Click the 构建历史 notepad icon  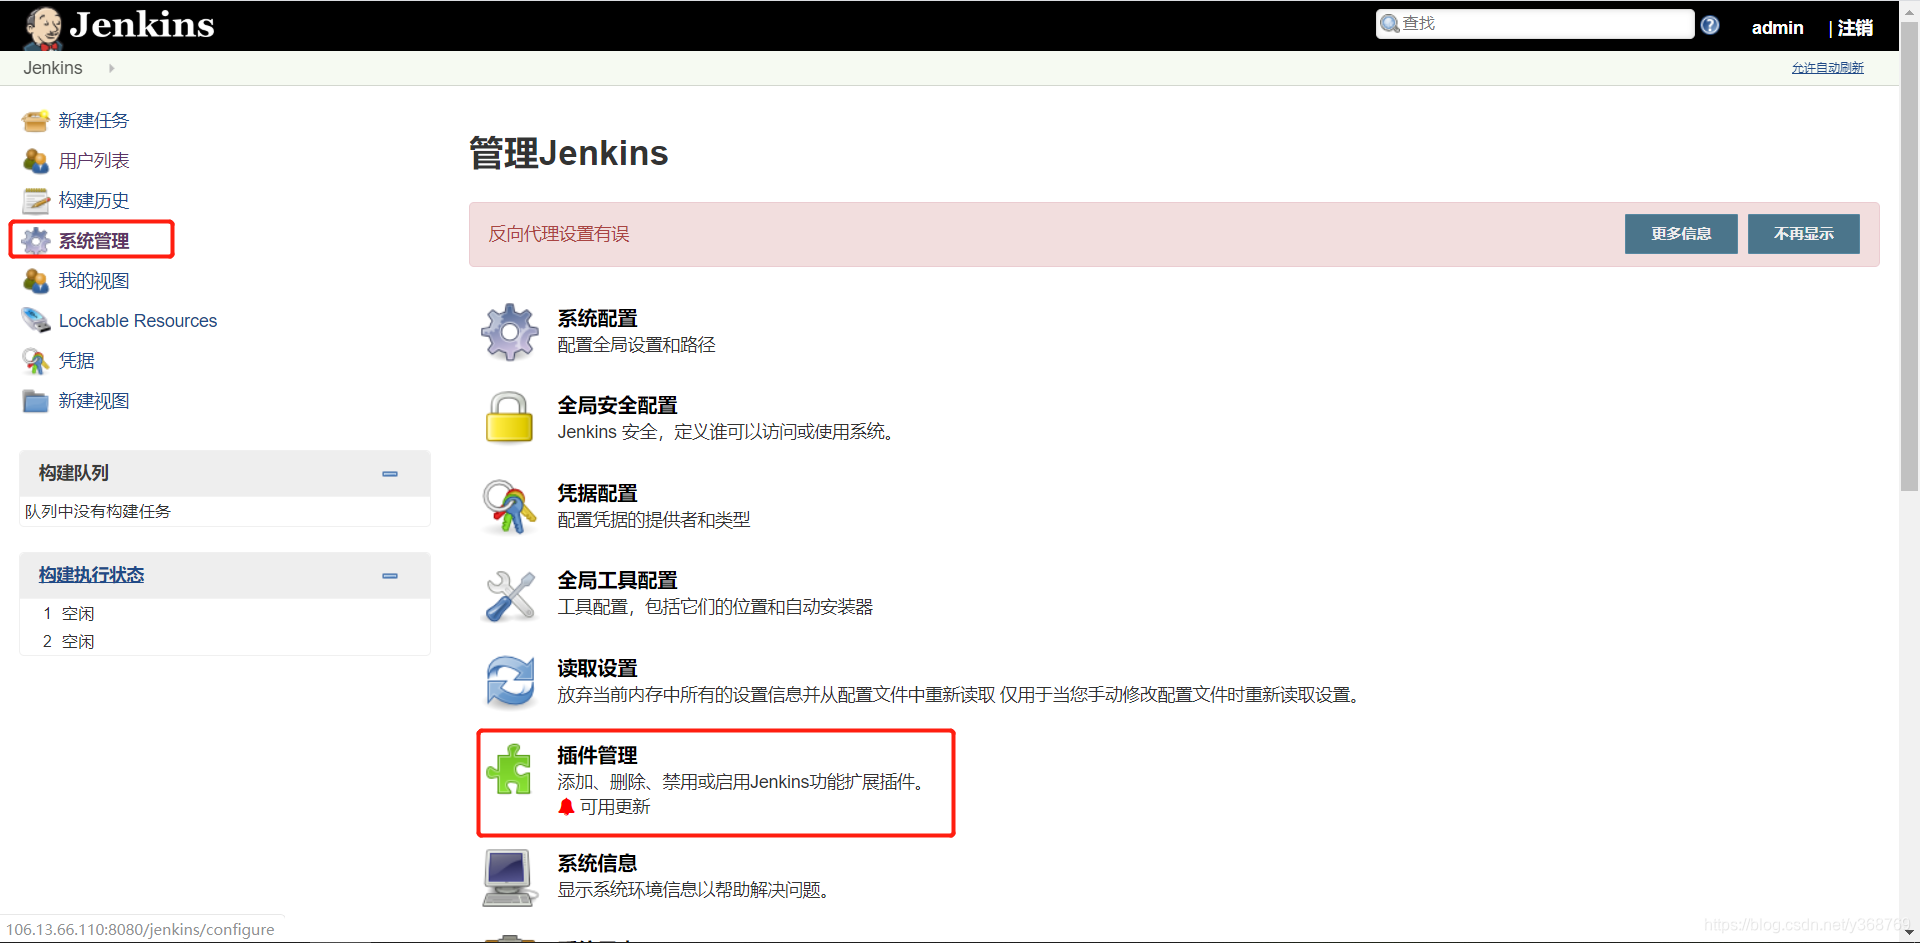click(36, 201)
